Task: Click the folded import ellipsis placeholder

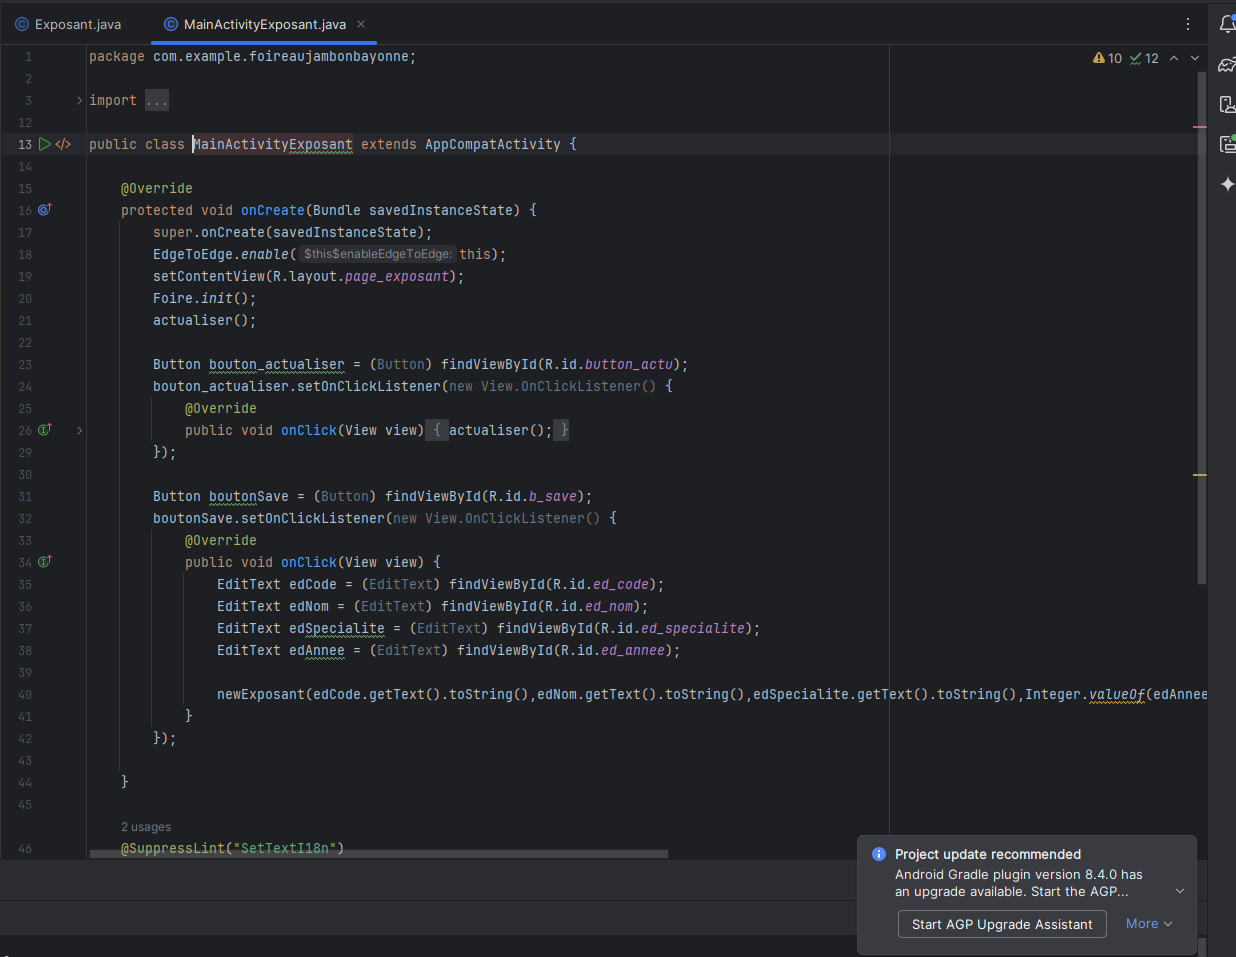Action: pyautogui.click(x=157, y=100)
